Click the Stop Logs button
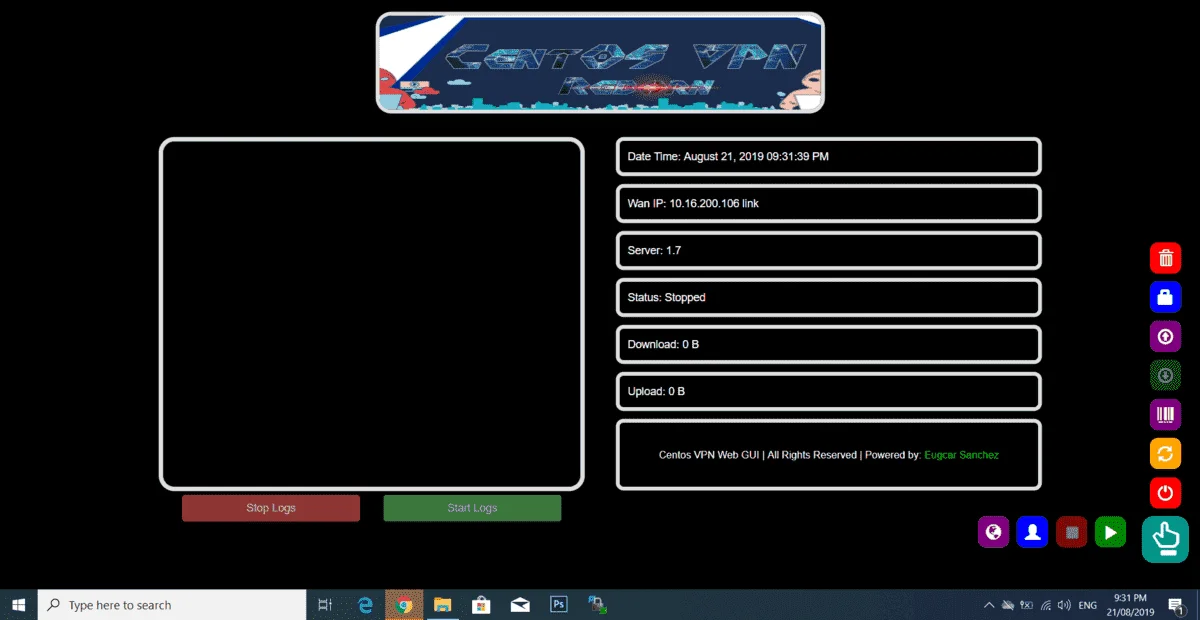Viewport: 1200px width, 620px height. 271,508
